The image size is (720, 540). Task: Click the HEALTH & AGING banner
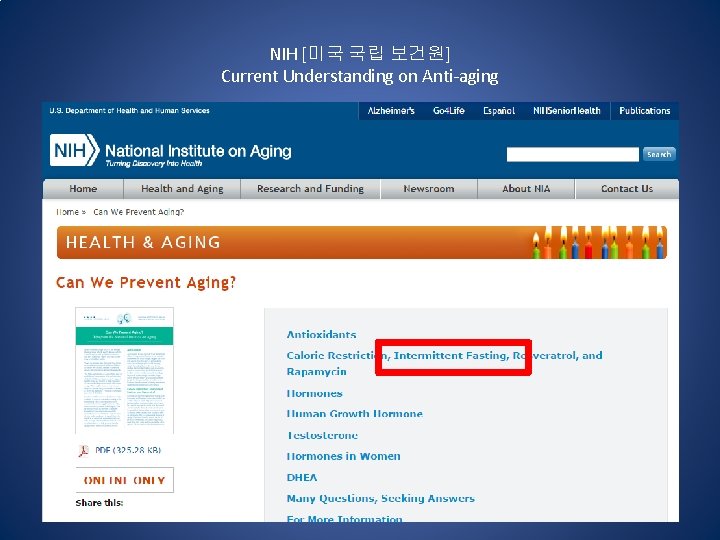(x=362, y=242)
